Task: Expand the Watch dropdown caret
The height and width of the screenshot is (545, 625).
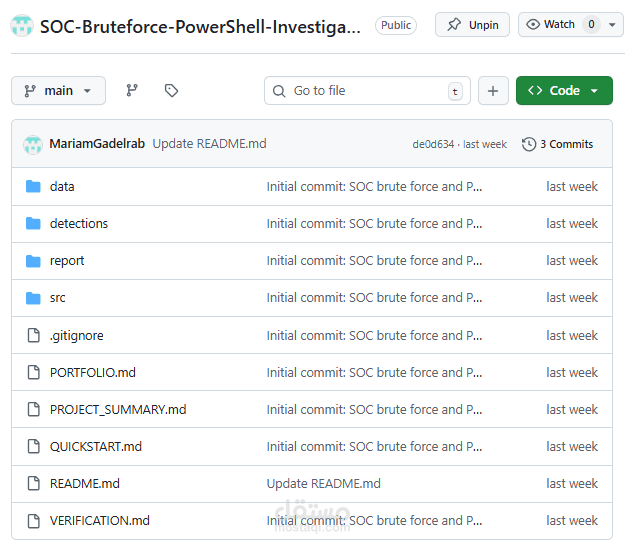Action: click(x=612, y=25)
